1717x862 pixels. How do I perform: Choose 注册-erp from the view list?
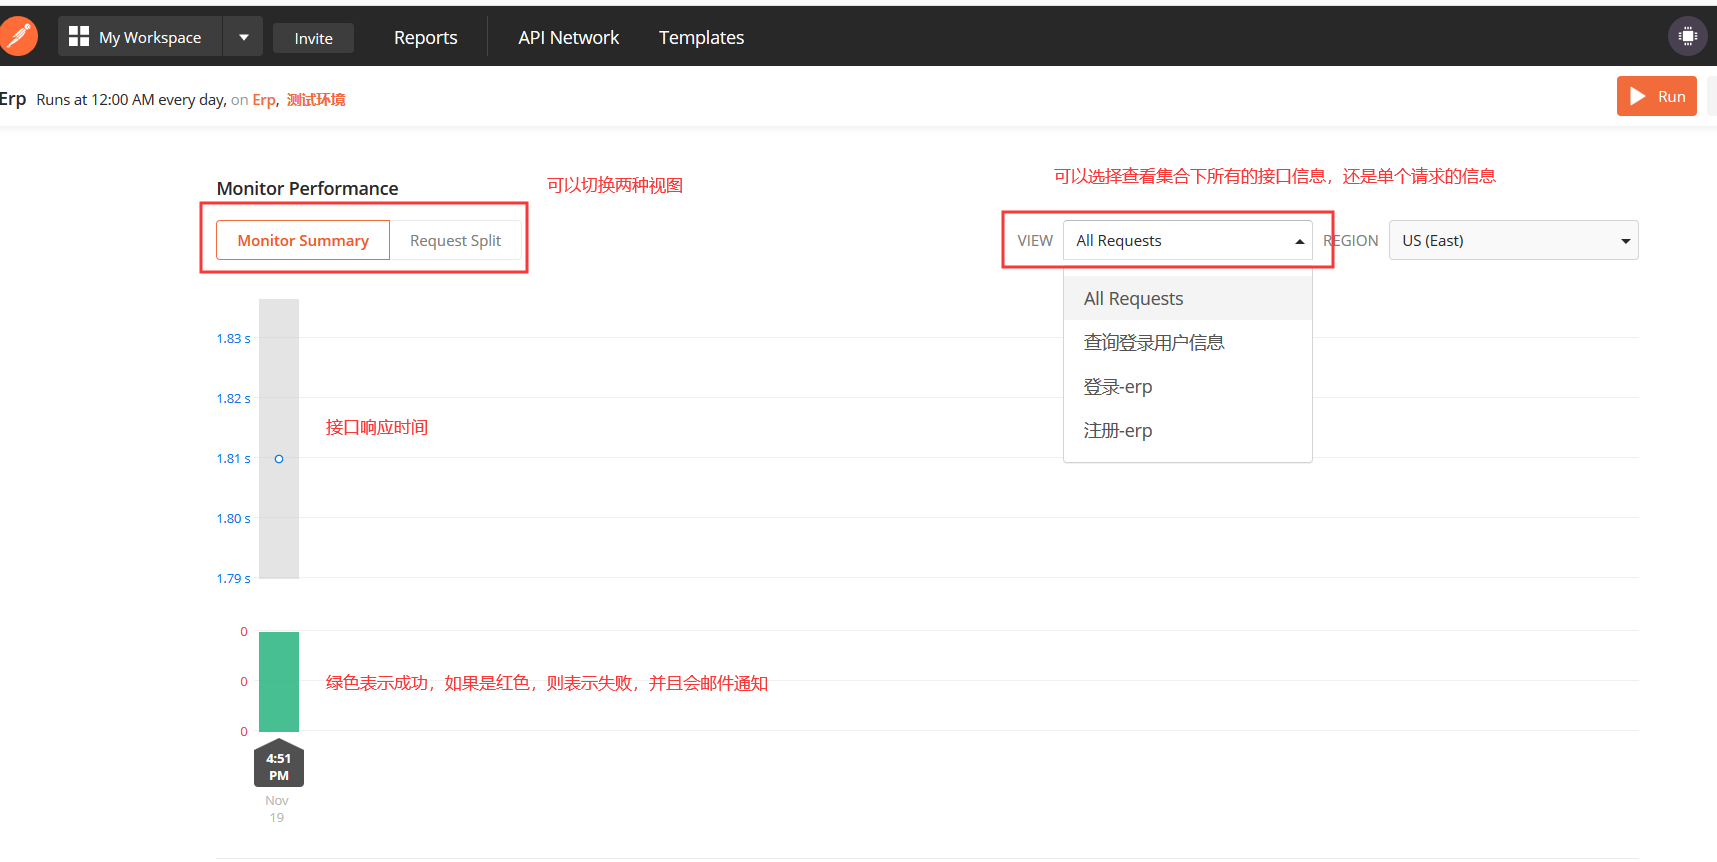pos(1117,431)
